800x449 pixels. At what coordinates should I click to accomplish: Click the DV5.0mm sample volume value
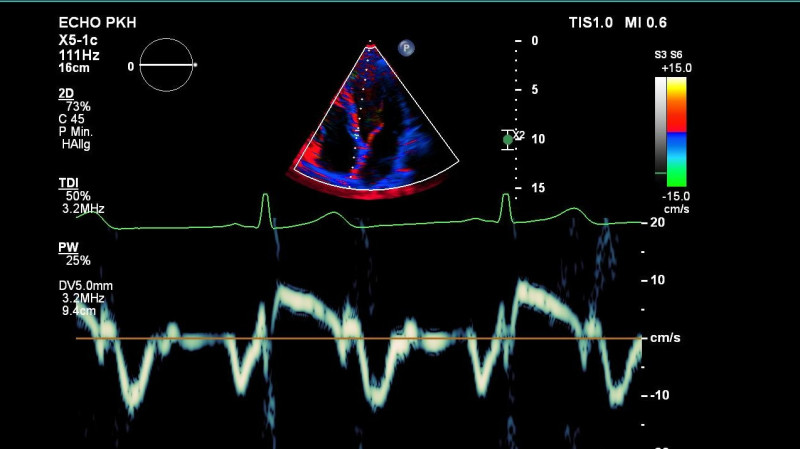[86, 286]
